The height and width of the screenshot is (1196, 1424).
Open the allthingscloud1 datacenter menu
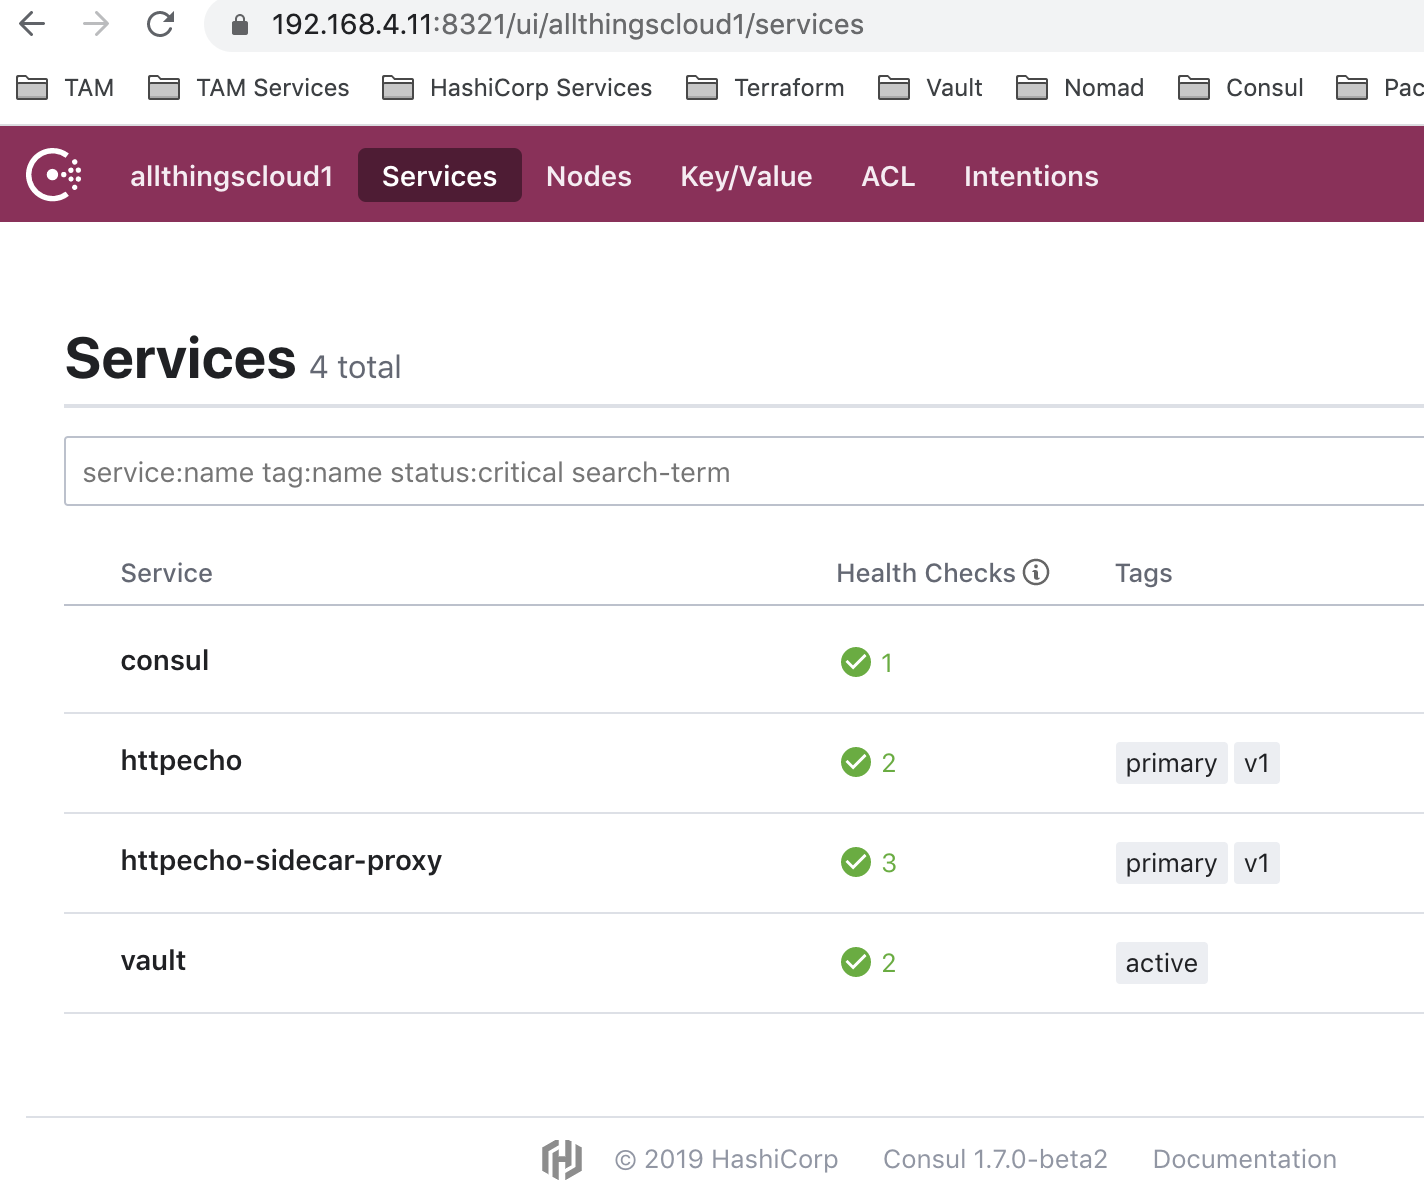[x=231, y=176]
